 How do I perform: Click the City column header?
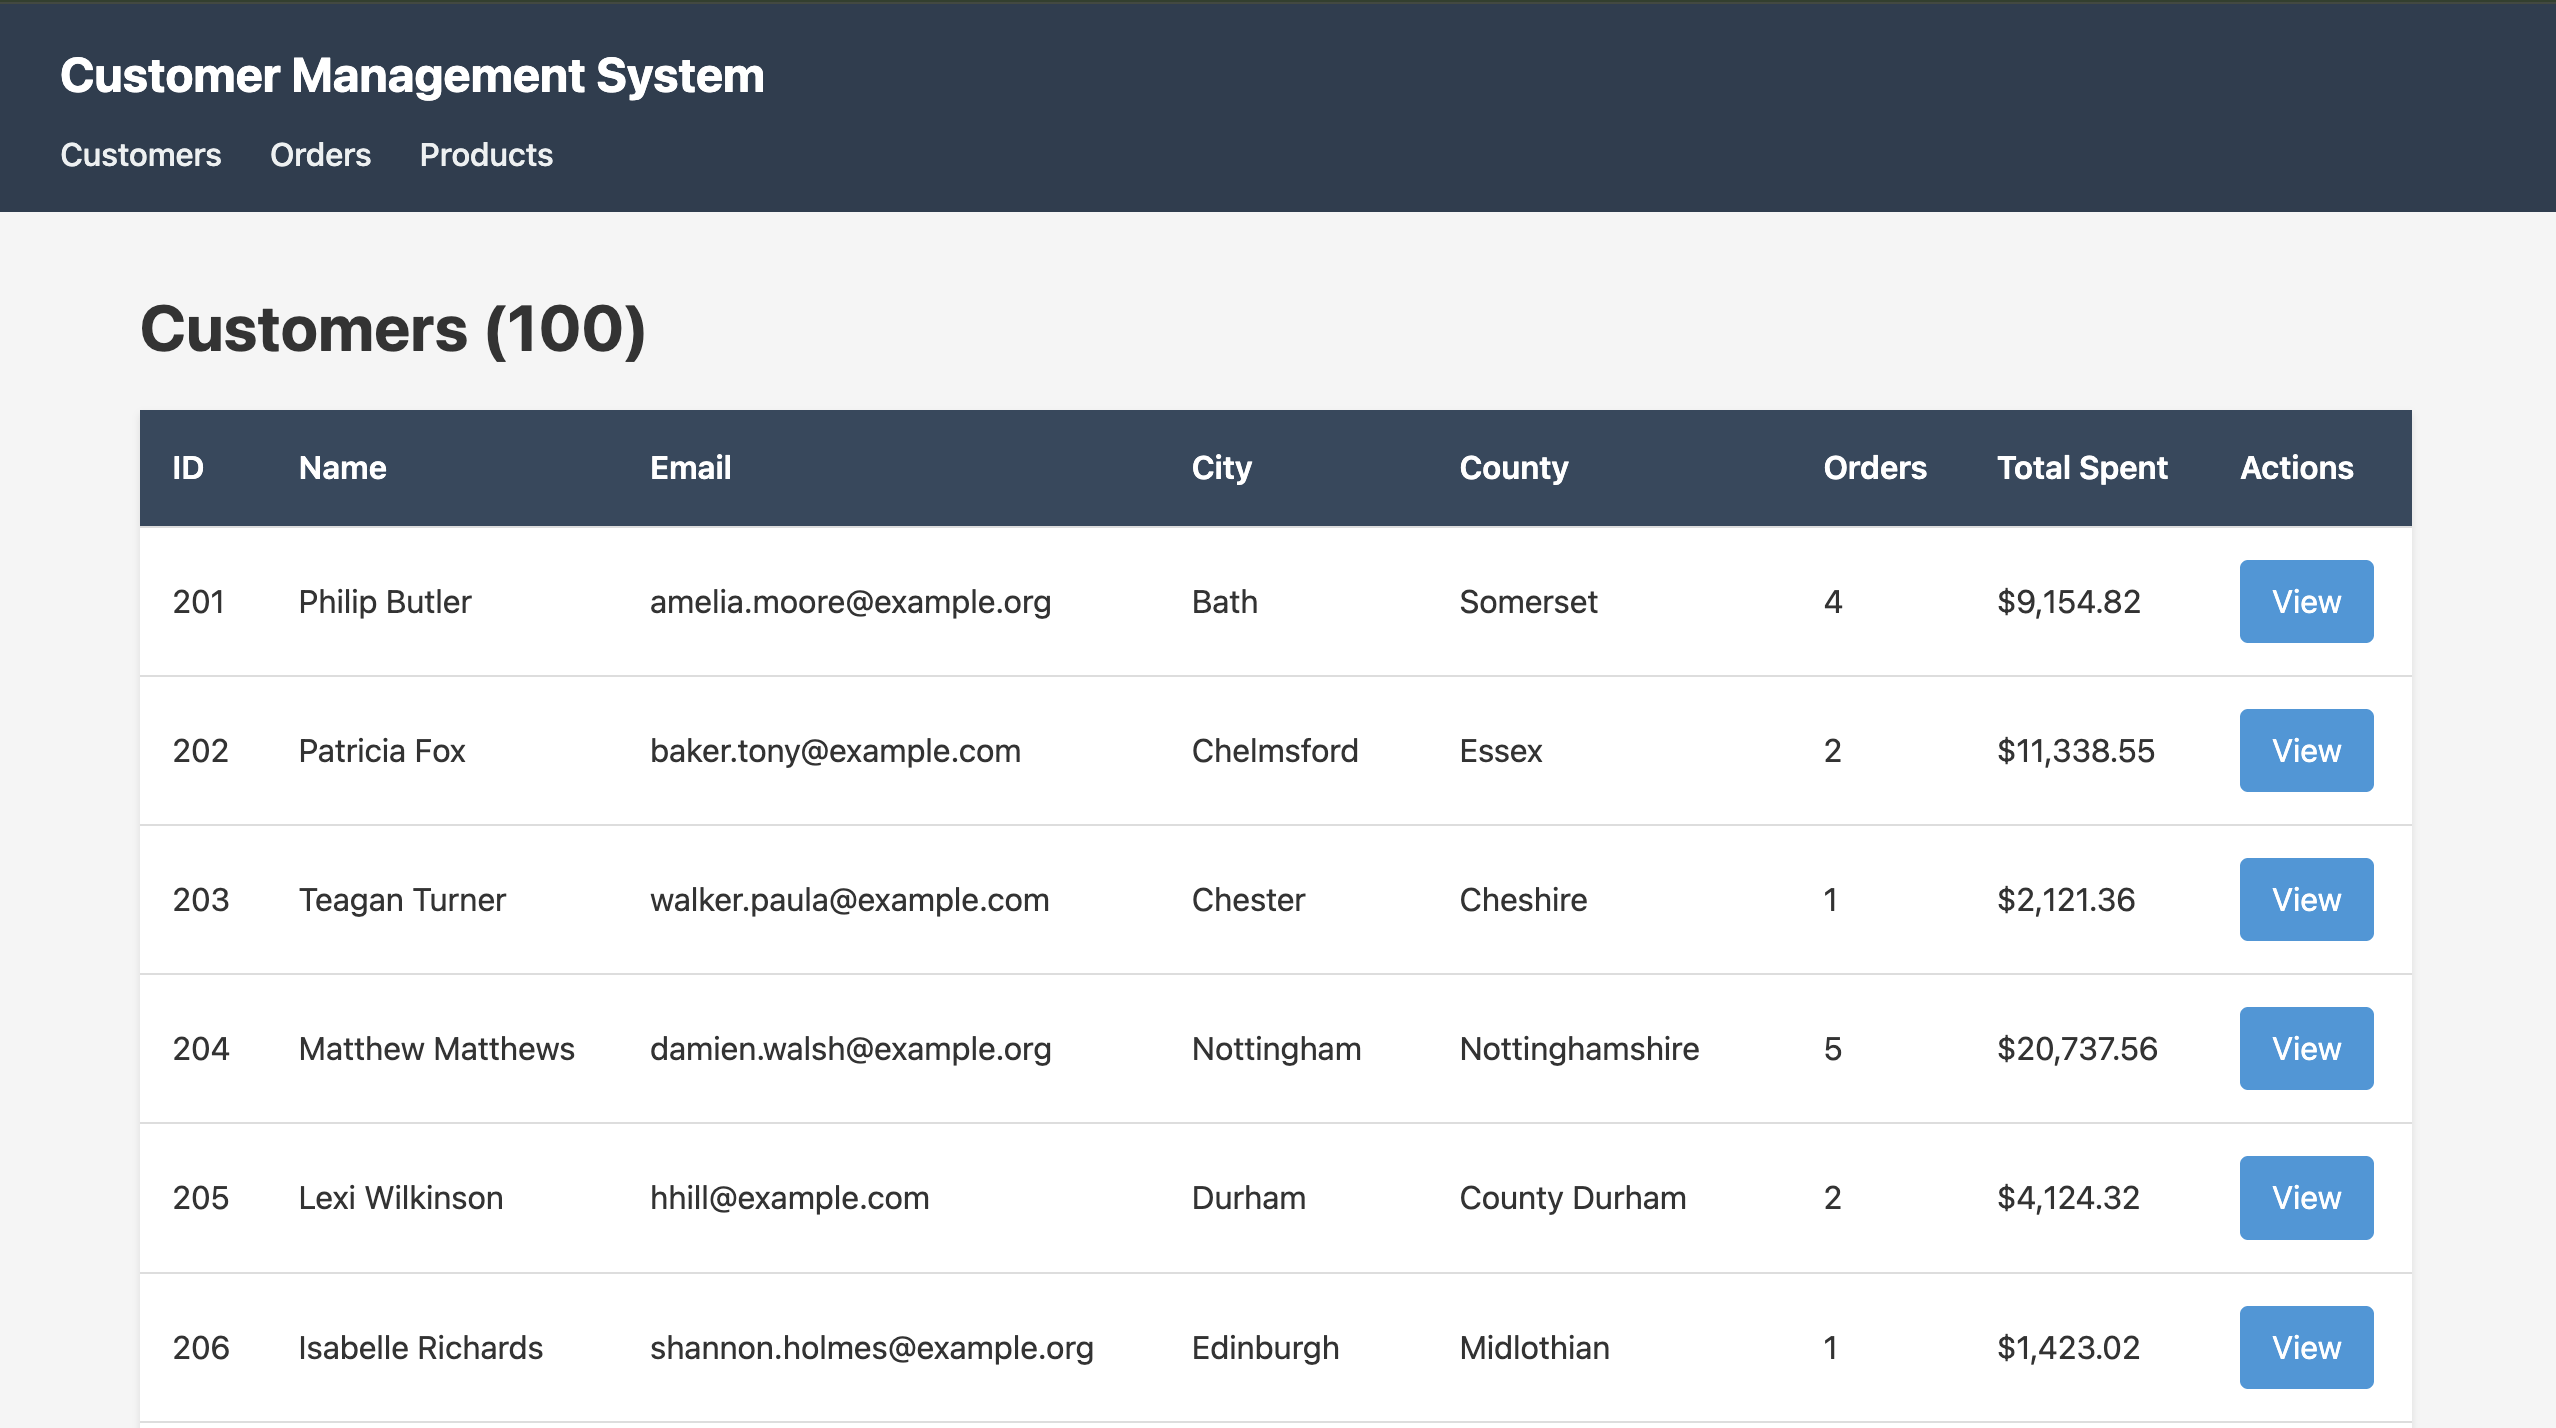click(1221, 467)
